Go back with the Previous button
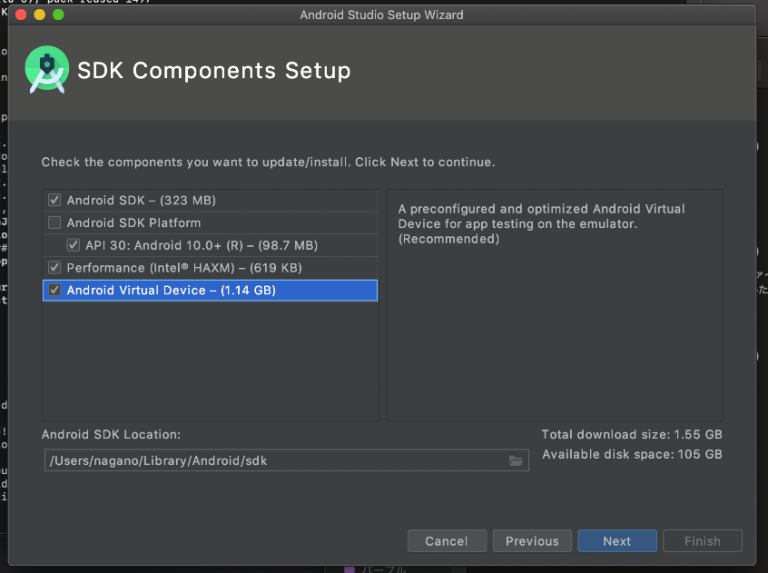This screenshot has height=573, width=768. point(532,541)
